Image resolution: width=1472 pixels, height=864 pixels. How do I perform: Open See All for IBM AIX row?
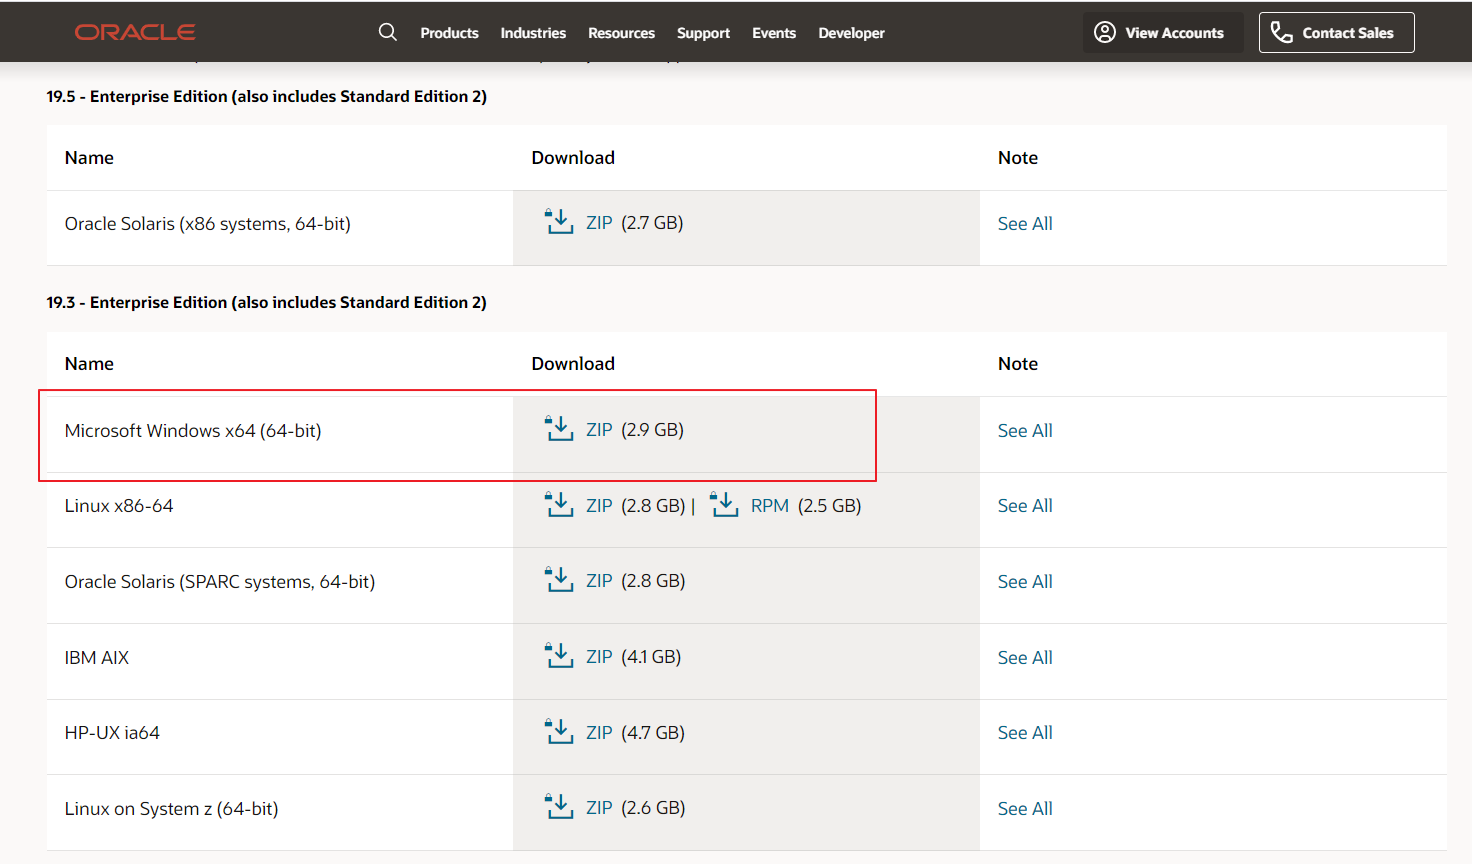[x=1025, y=658]
